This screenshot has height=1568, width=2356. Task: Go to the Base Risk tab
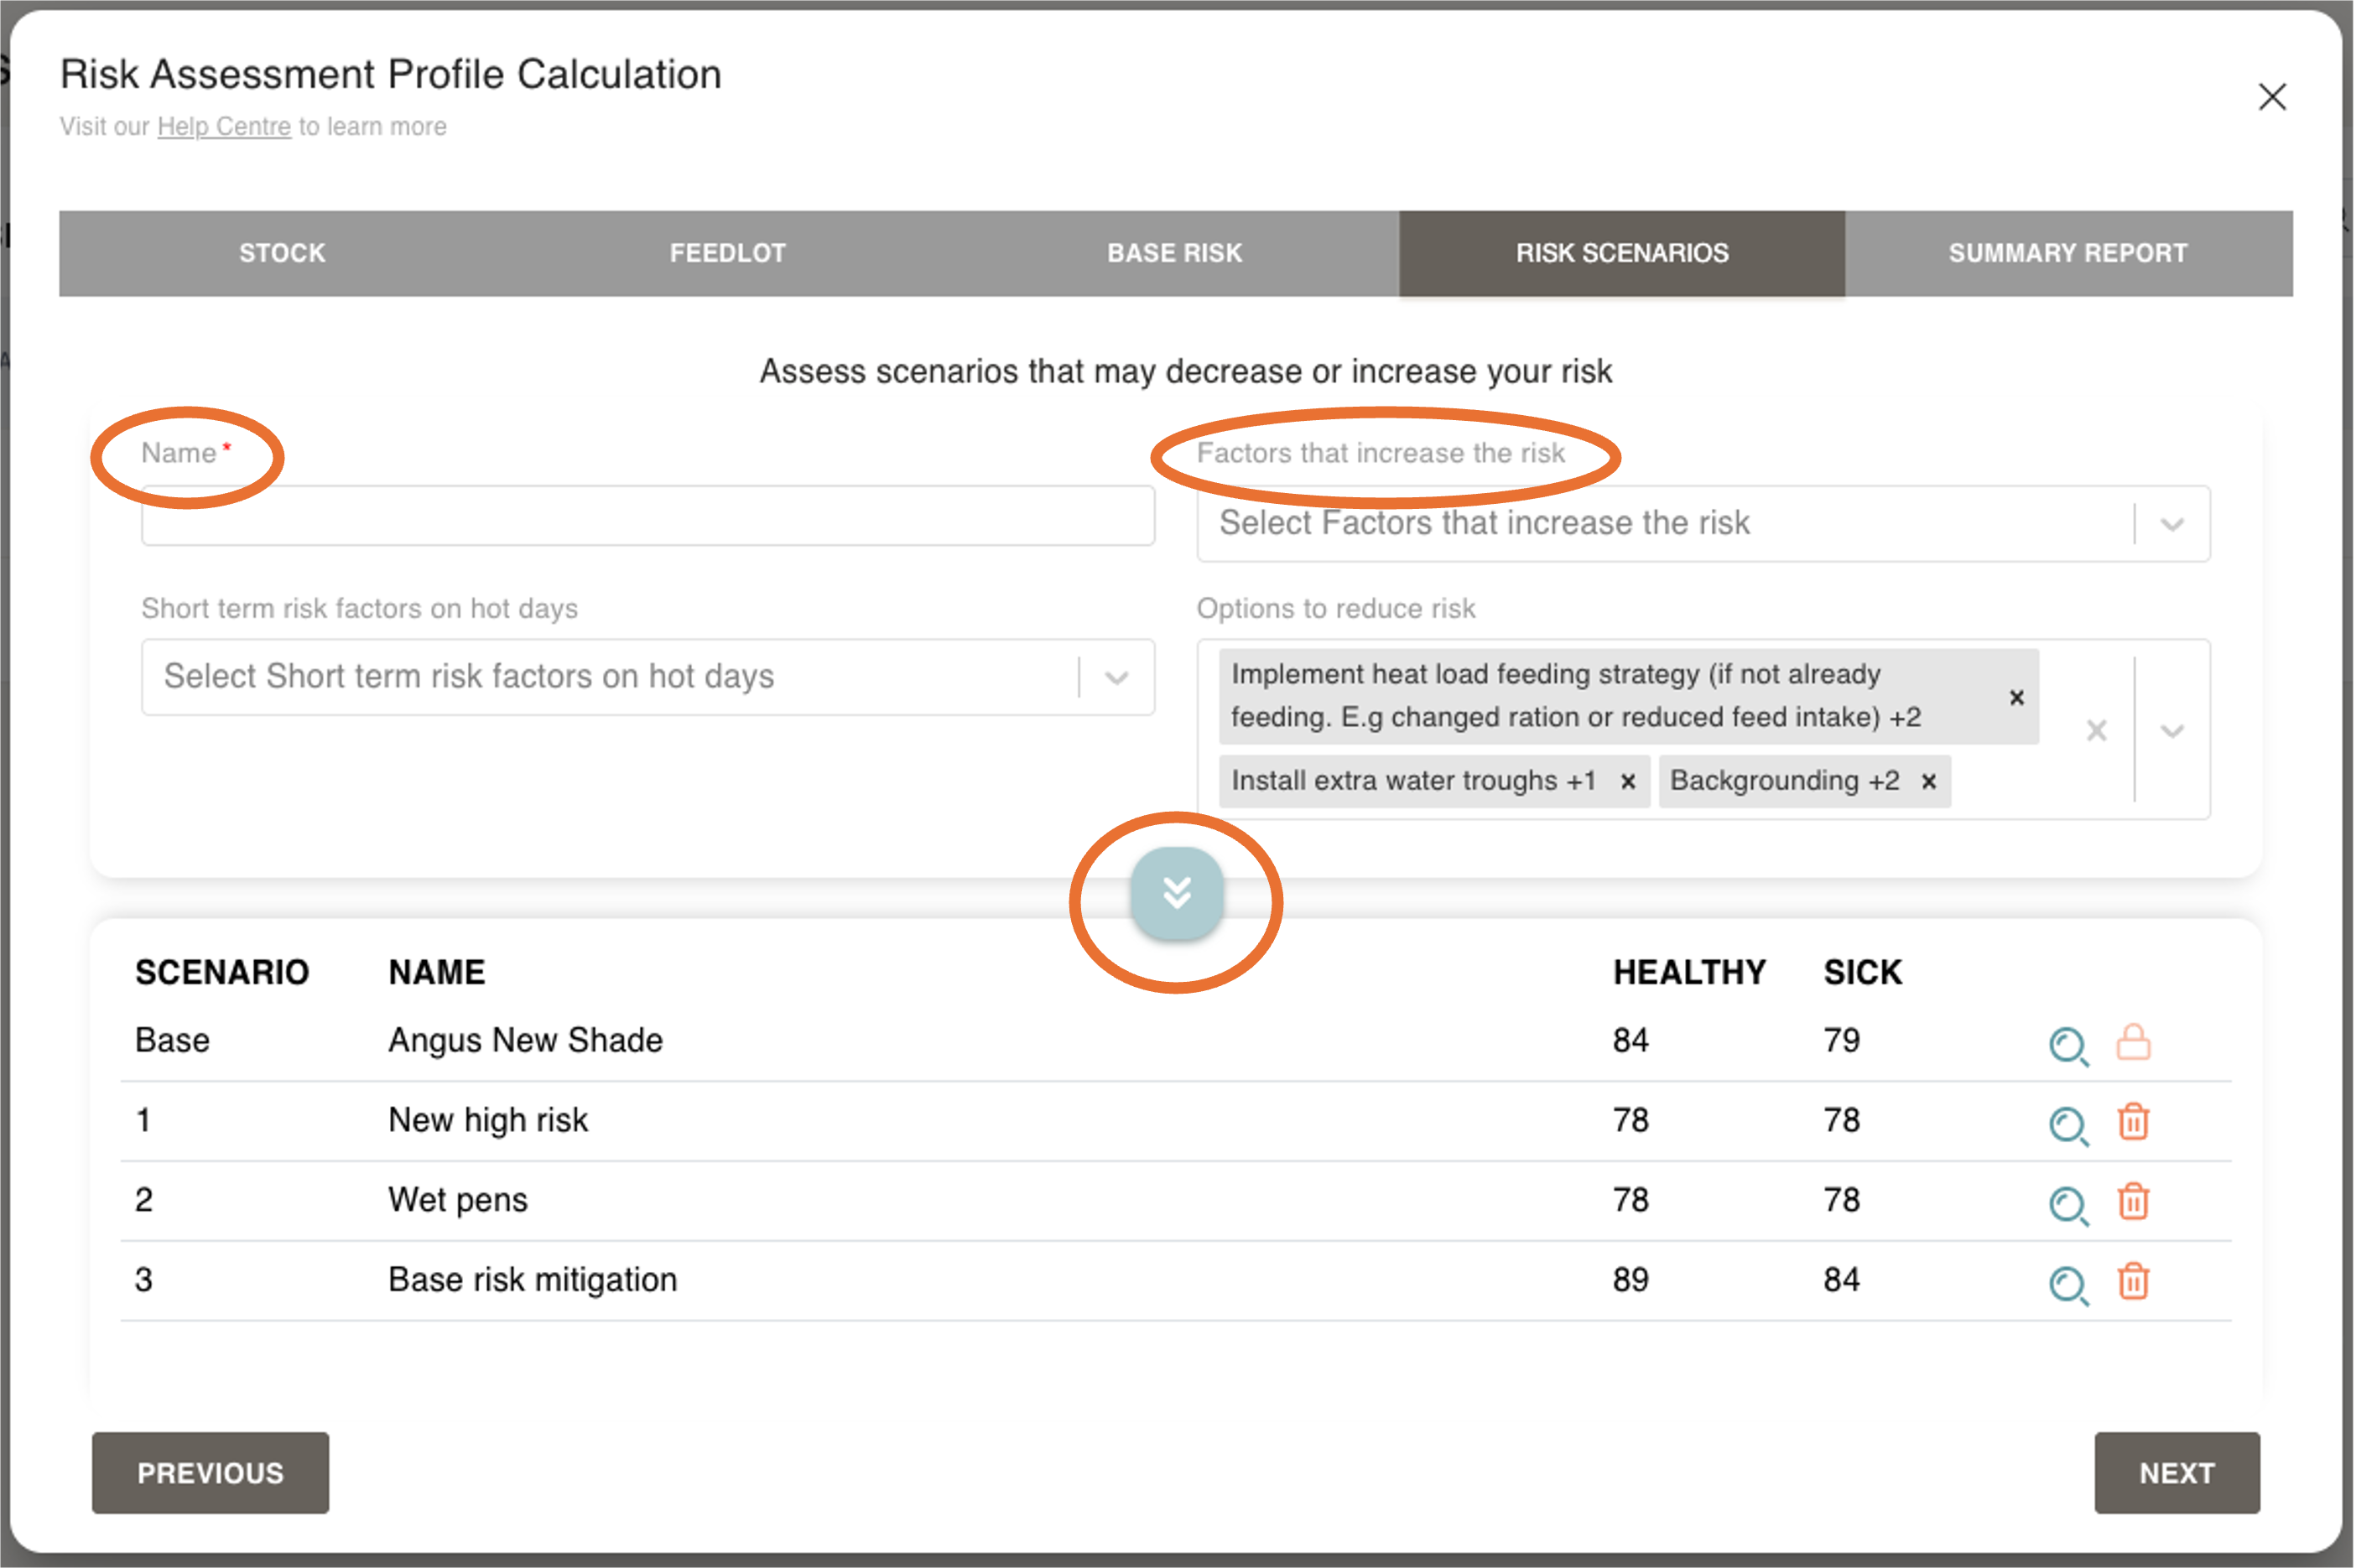[x=1174, y=253]
